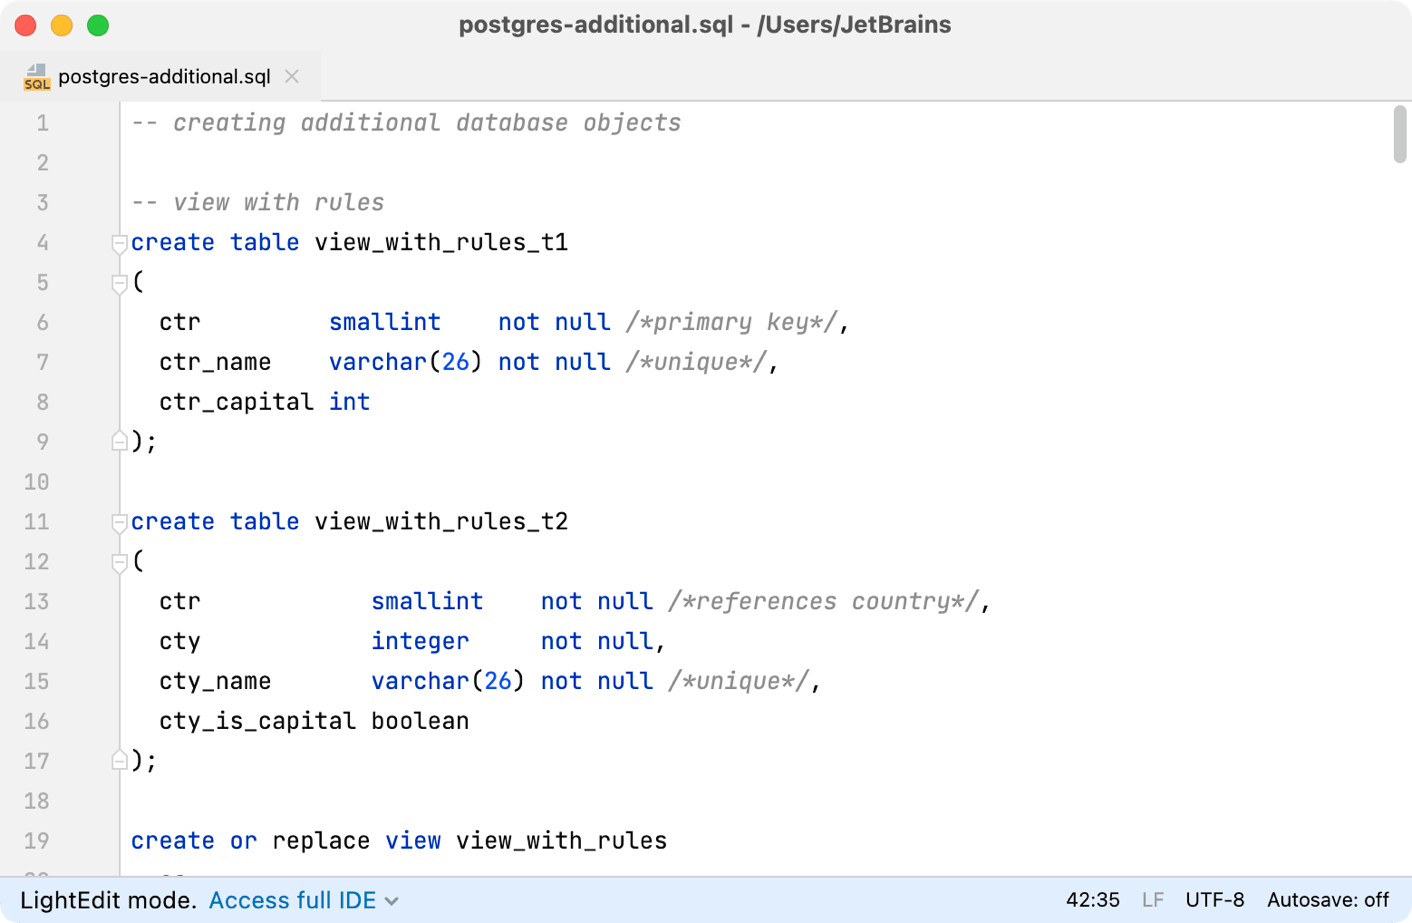Collapse the fold marker at line 4

click(x=119, y=243)
